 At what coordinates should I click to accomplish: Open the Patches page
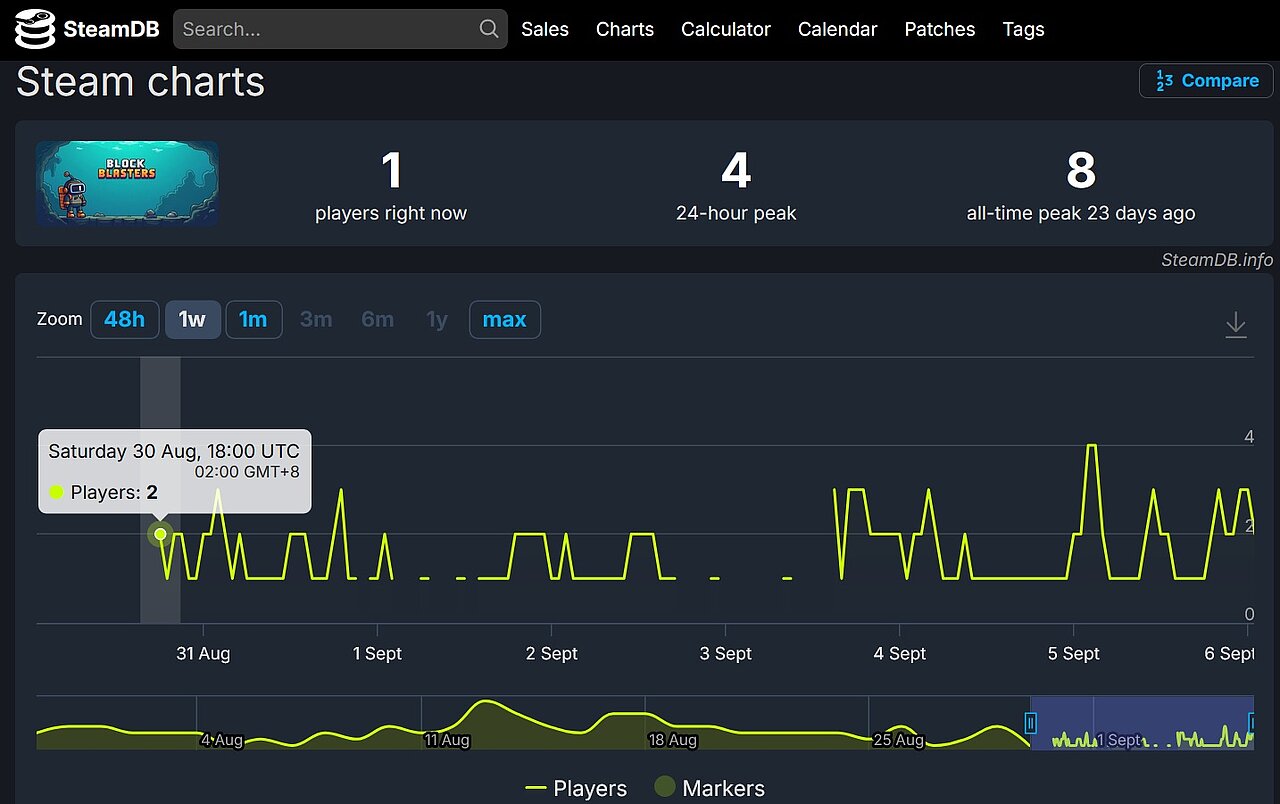940,29
